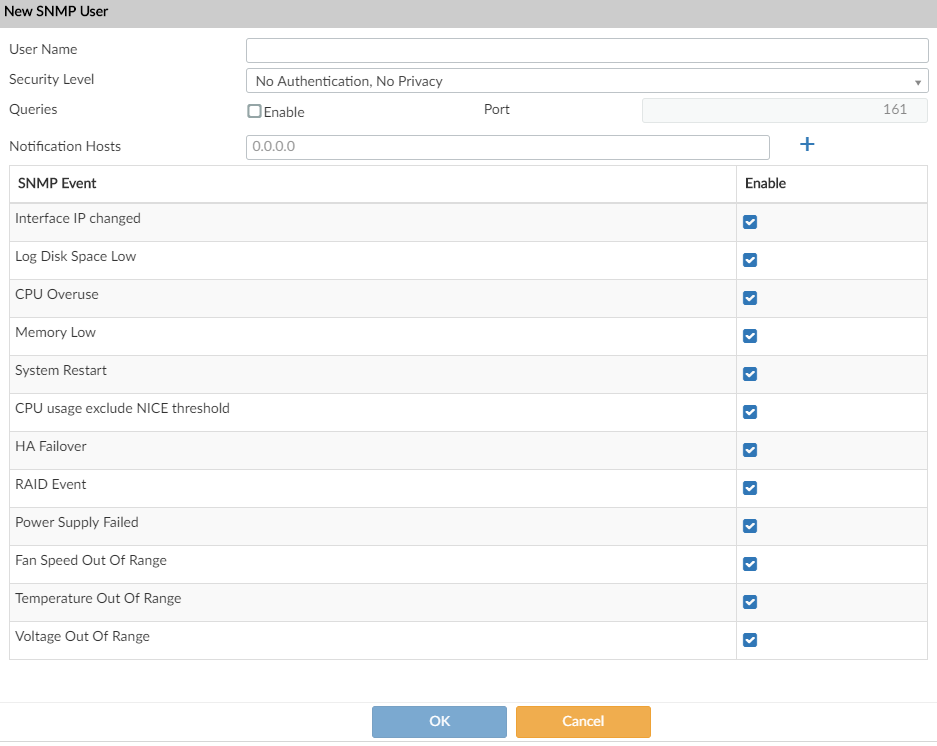The width and height of the screenshot is (937, 746).
Task: Disable System Restart event checkbox
Action: (750, 374)
